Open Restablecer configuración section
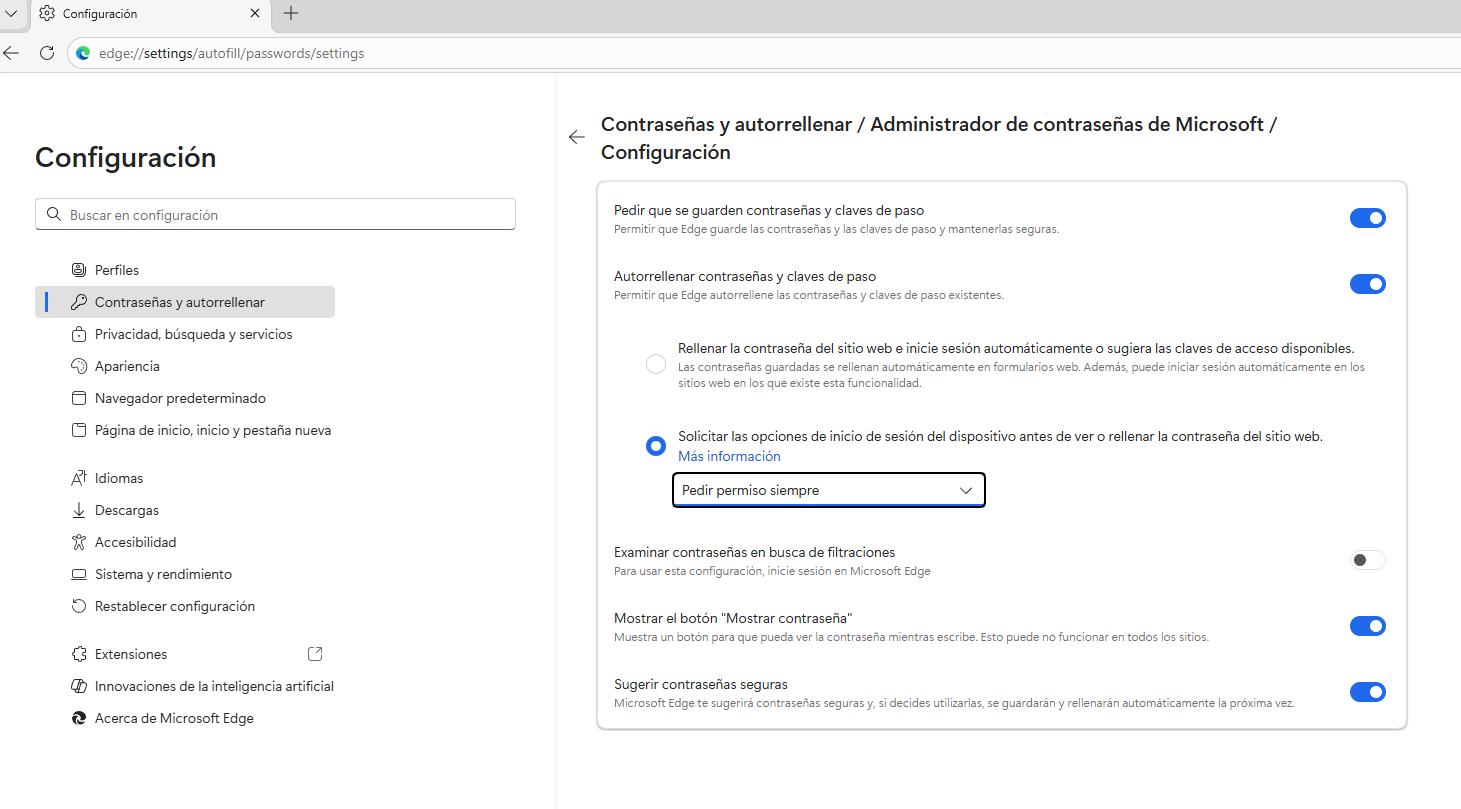The height and width of the screenshot is (809, 1461). coord(185,606)
